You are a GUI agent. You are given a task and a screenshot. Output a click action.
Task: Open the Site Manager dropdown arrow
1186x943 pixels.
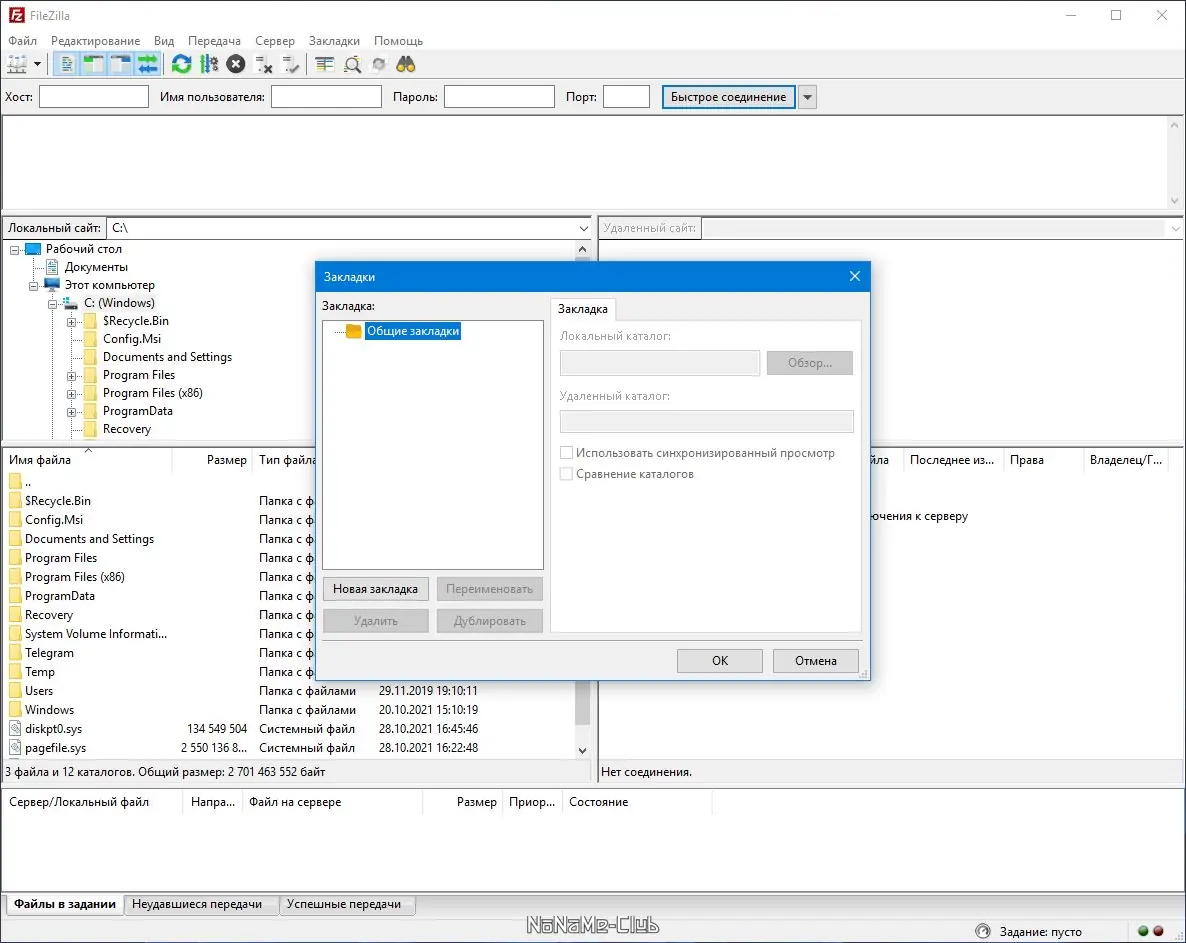37,64
